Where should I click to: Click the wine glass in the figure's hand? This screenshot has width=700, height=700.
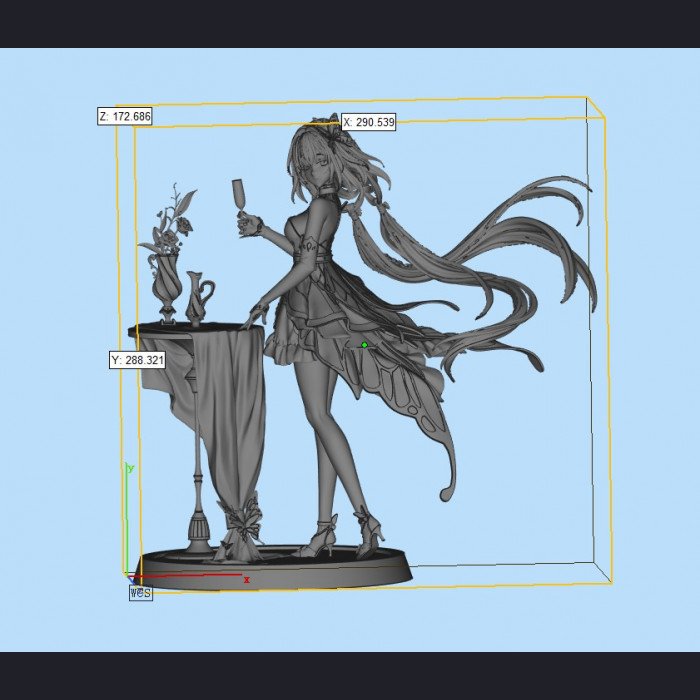click(x=239, y=199)
